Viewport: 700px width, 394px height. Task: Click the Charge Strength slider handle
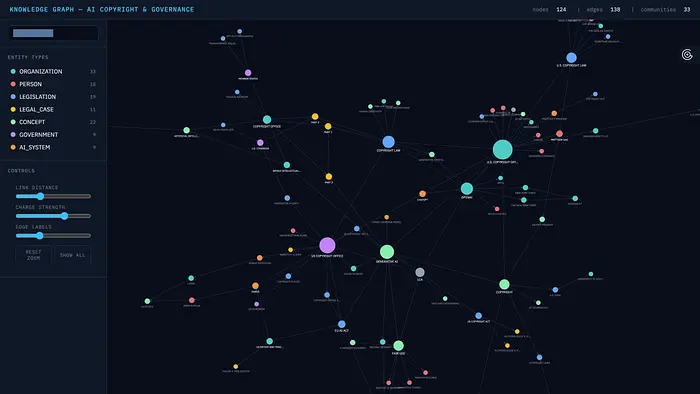(64, 216)
